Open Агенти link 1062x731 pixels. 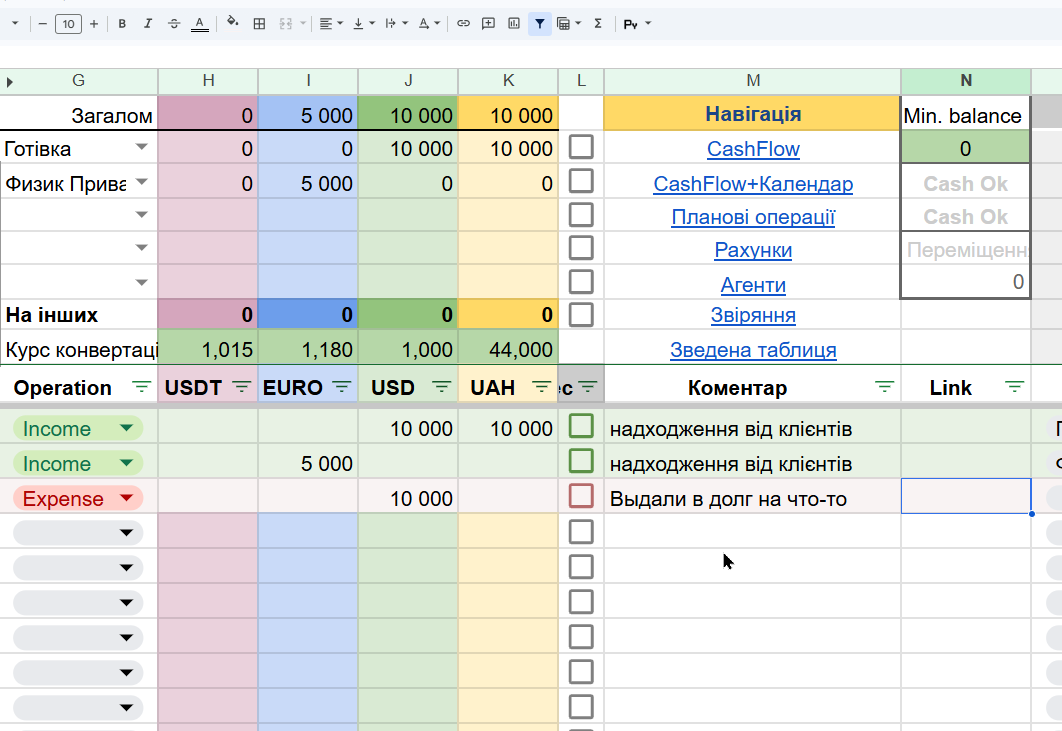[753, 285]
